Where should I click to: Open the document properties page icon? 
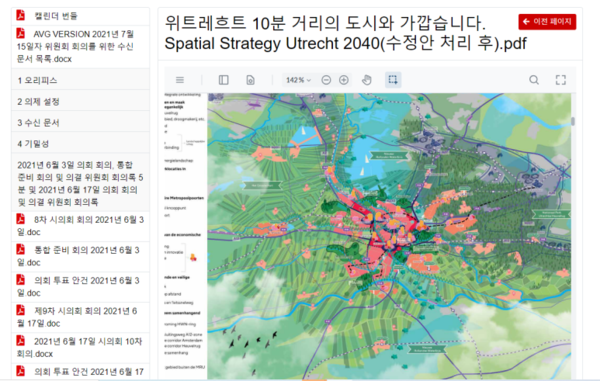[250, 80]
